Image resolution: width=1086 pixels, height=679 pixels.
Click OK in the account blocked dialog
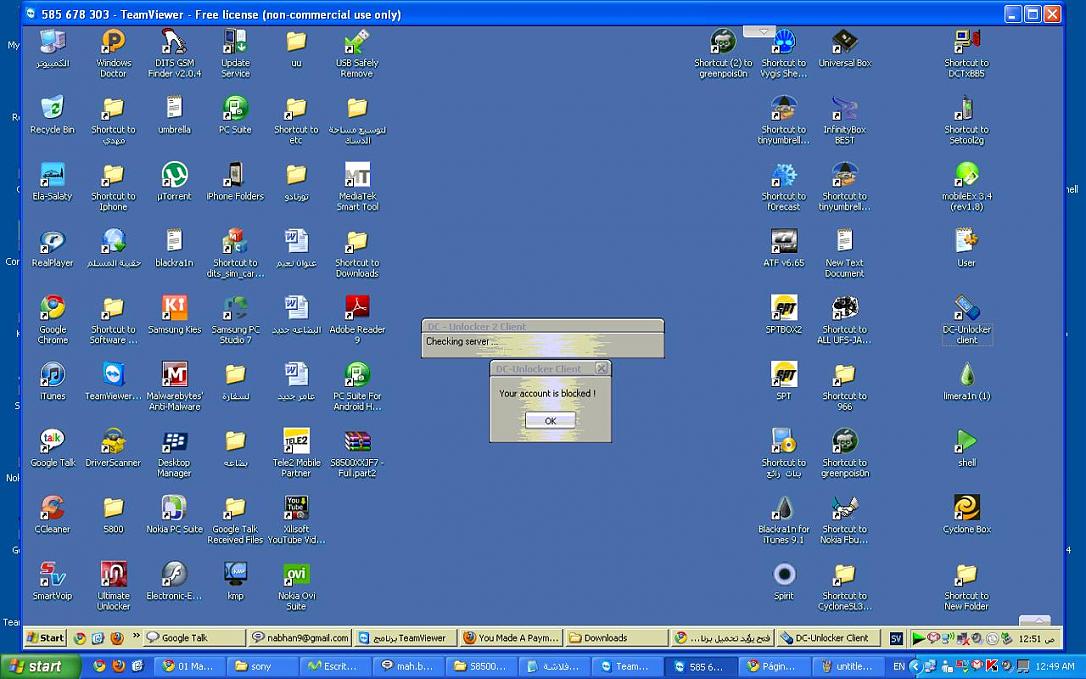550,421
